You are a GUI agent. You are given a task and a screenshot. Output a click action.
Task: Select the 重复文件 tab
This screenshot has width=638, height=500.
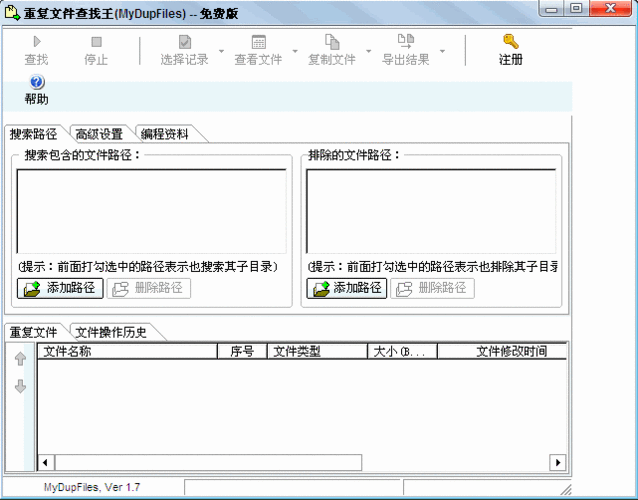point(33,332)
